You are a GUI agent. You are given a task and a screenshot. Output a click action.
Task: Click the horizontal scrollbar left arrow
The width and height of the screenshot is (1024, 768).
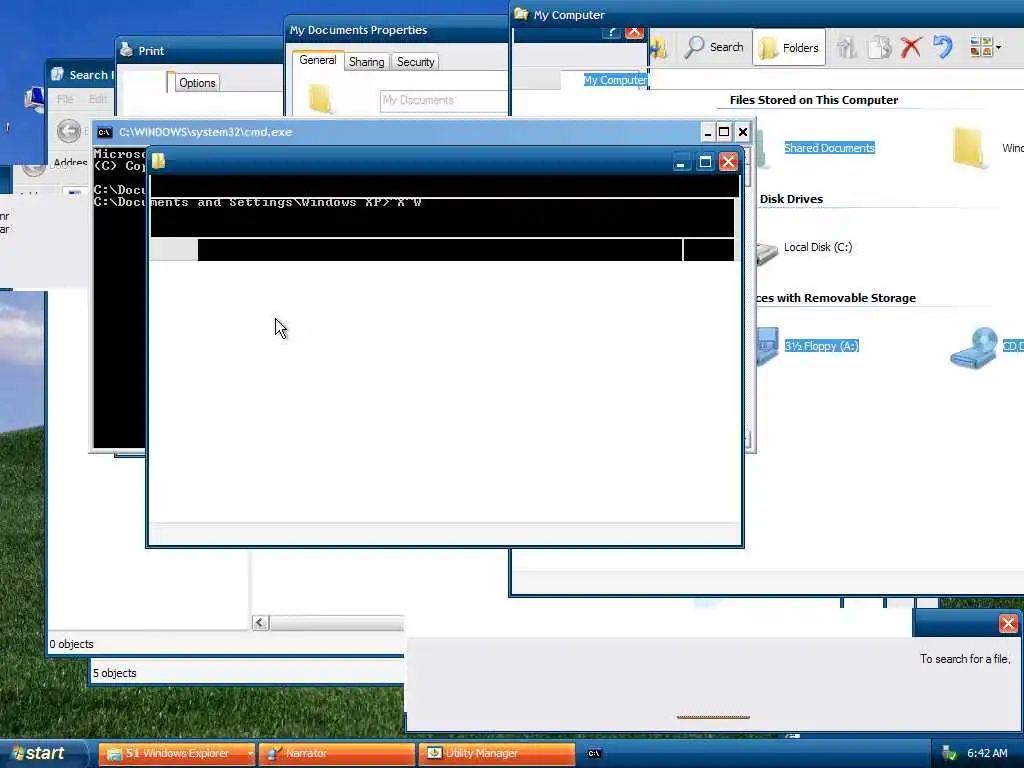(x=260, y=623)
